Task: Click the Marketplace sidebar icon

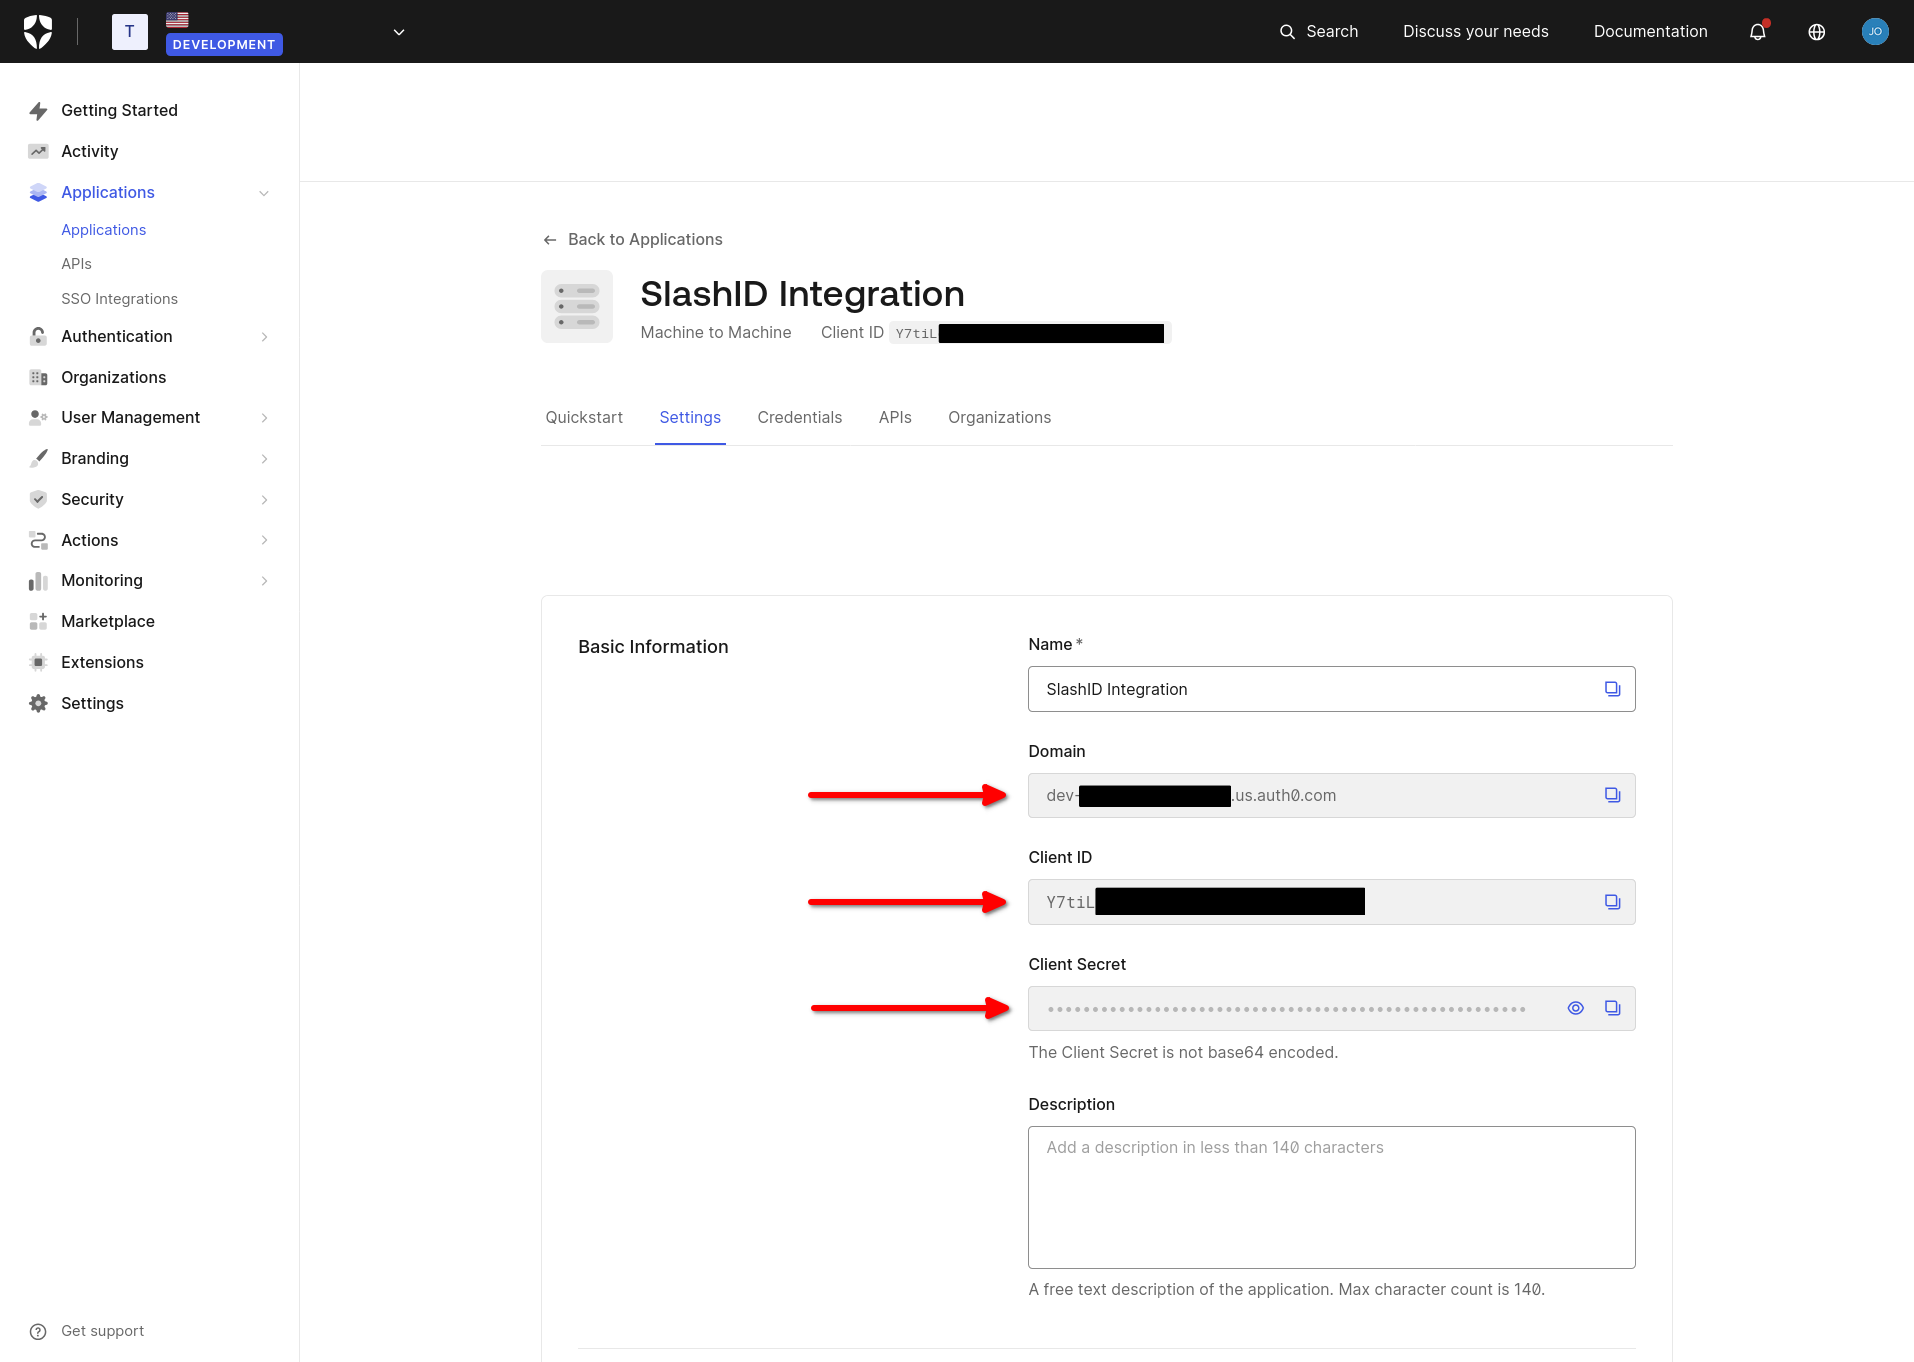Action: 38,621
